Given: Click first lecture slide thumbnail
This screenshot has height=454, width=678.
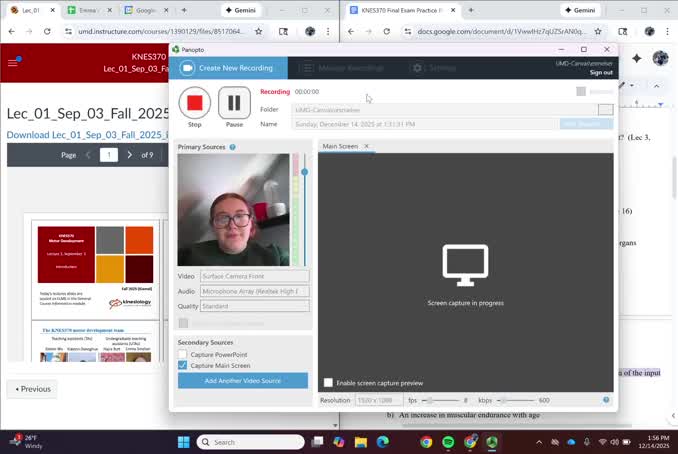Looking at the screenshot, I should coord(95,269).
